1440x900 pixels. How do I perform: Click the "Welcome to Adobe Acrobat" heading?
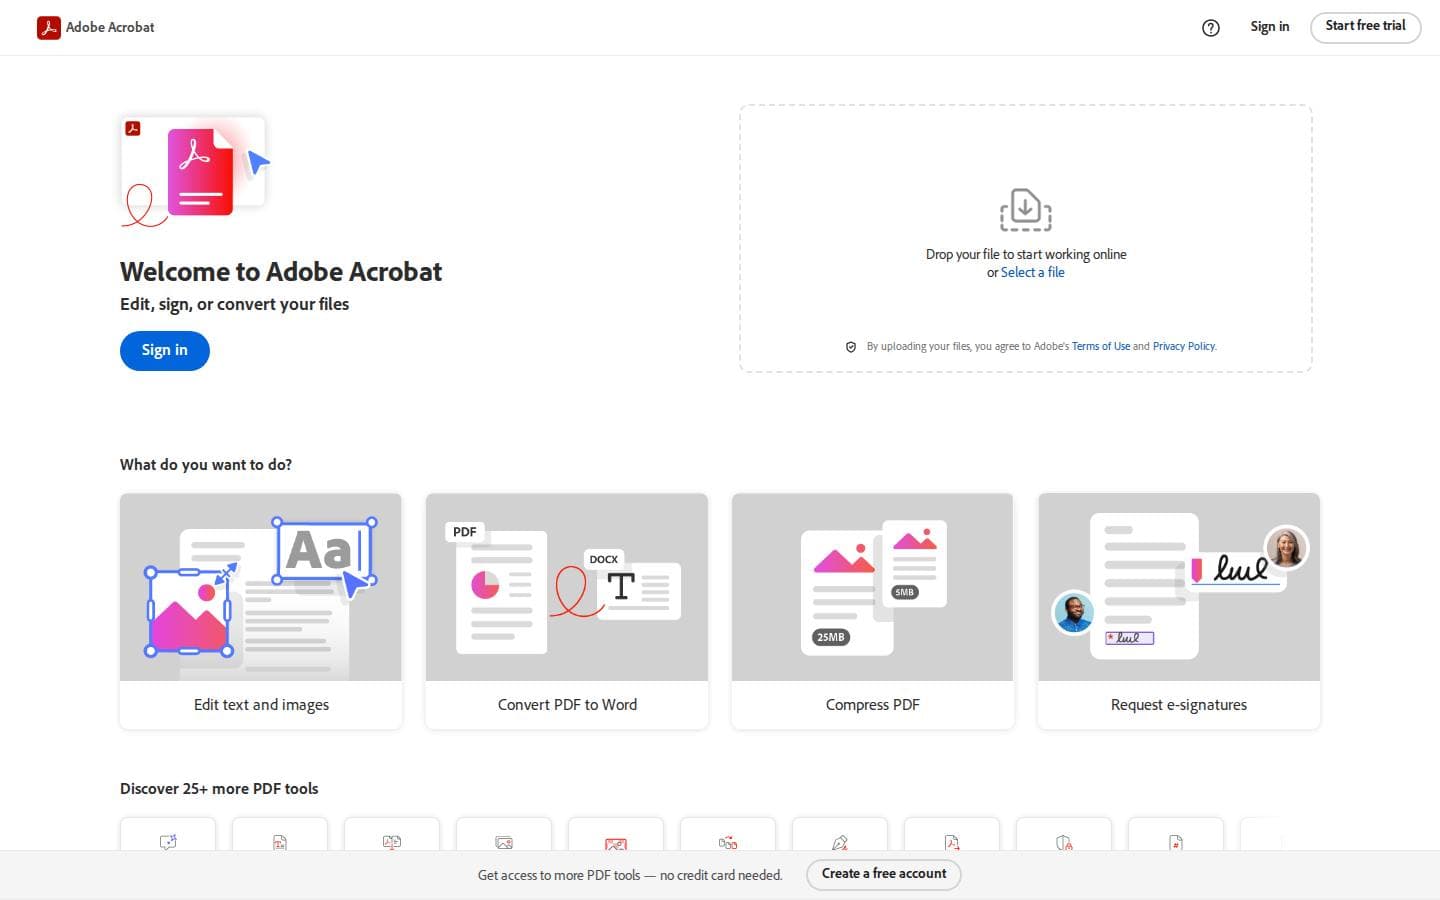point(281,272)
